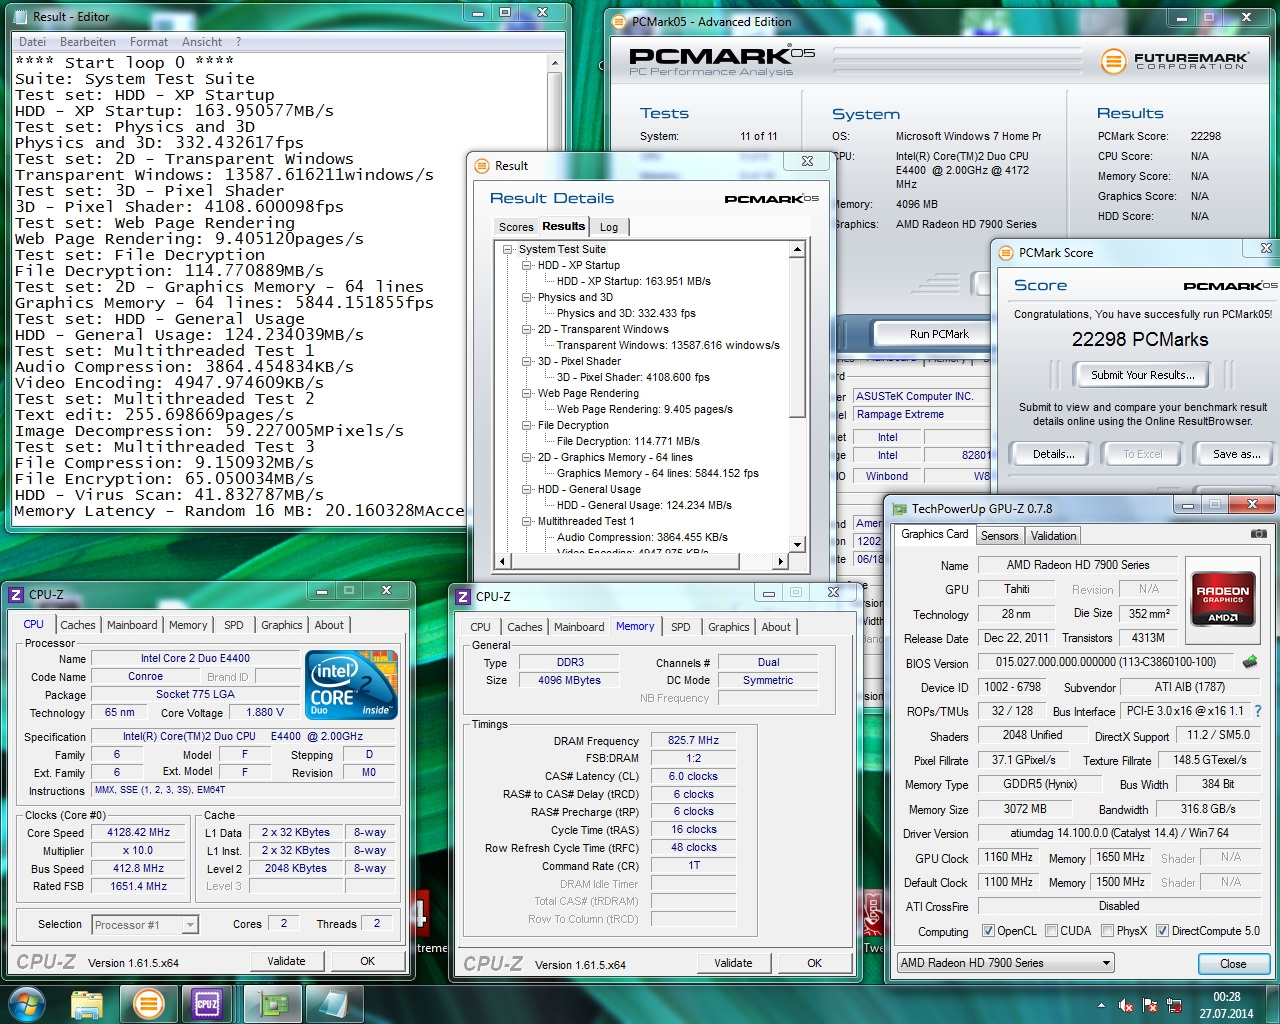Click the Run PCMark button
The width and height of the screenshot is (1280, 1024).
(939, 334)
